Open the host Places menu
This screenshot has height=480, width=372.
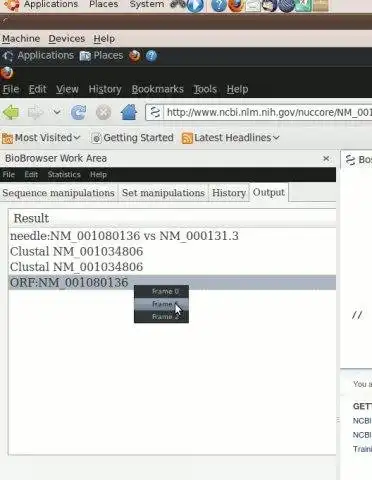click(x=104, y=4)
